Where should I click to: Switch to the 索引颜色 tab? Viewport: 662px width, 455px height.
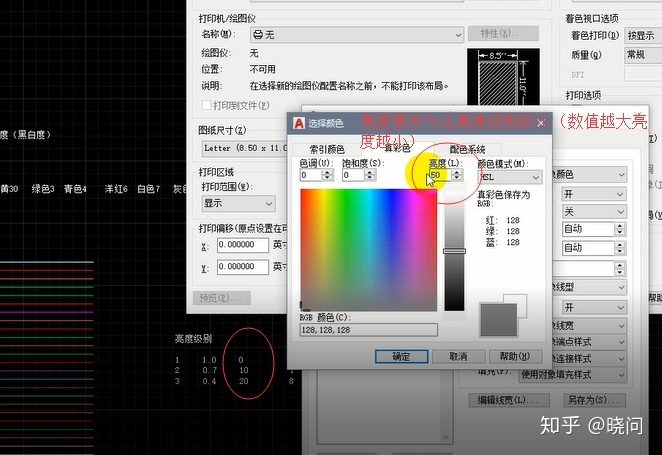(x=327, y=149)
